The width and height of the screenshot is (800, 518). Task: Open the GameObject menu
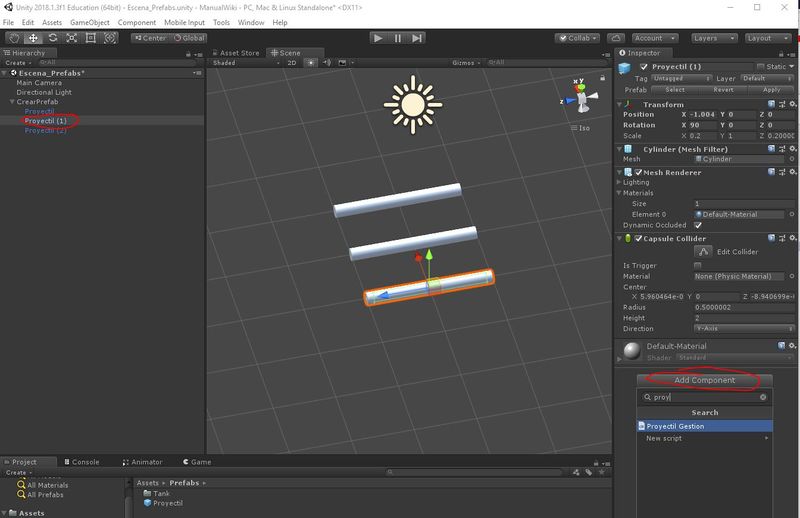click(90, 22)
